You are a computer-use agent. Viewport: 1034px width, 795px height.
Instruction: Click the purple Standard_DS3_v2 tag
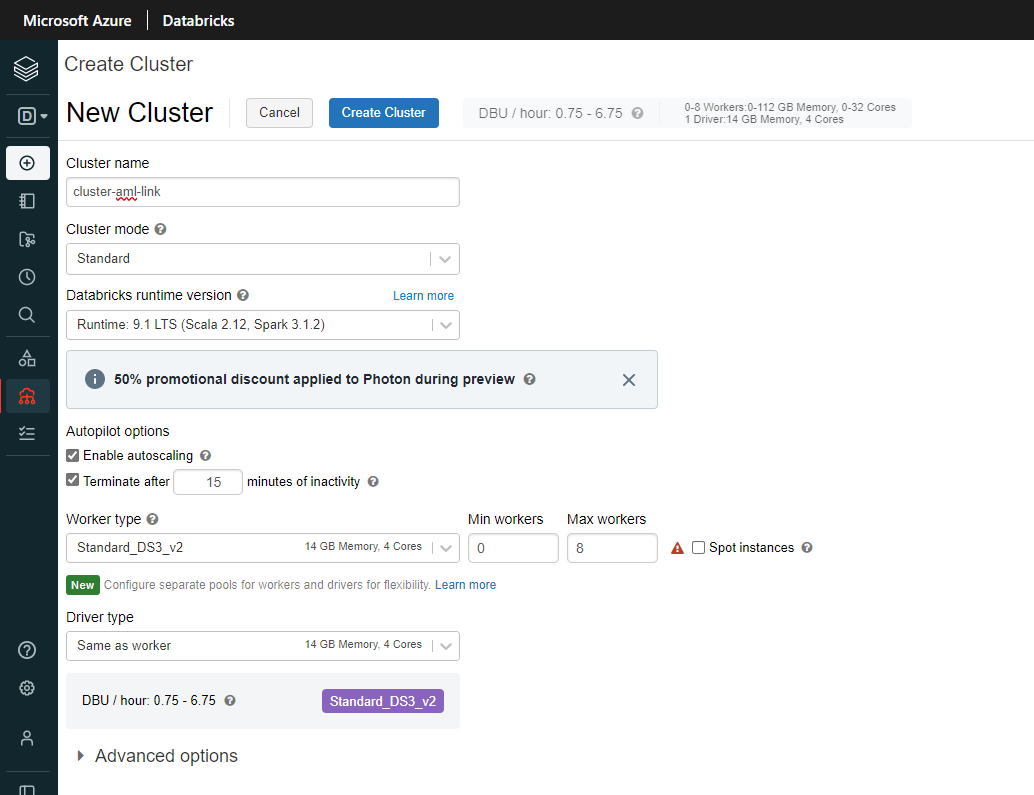(x=382, y=701)
